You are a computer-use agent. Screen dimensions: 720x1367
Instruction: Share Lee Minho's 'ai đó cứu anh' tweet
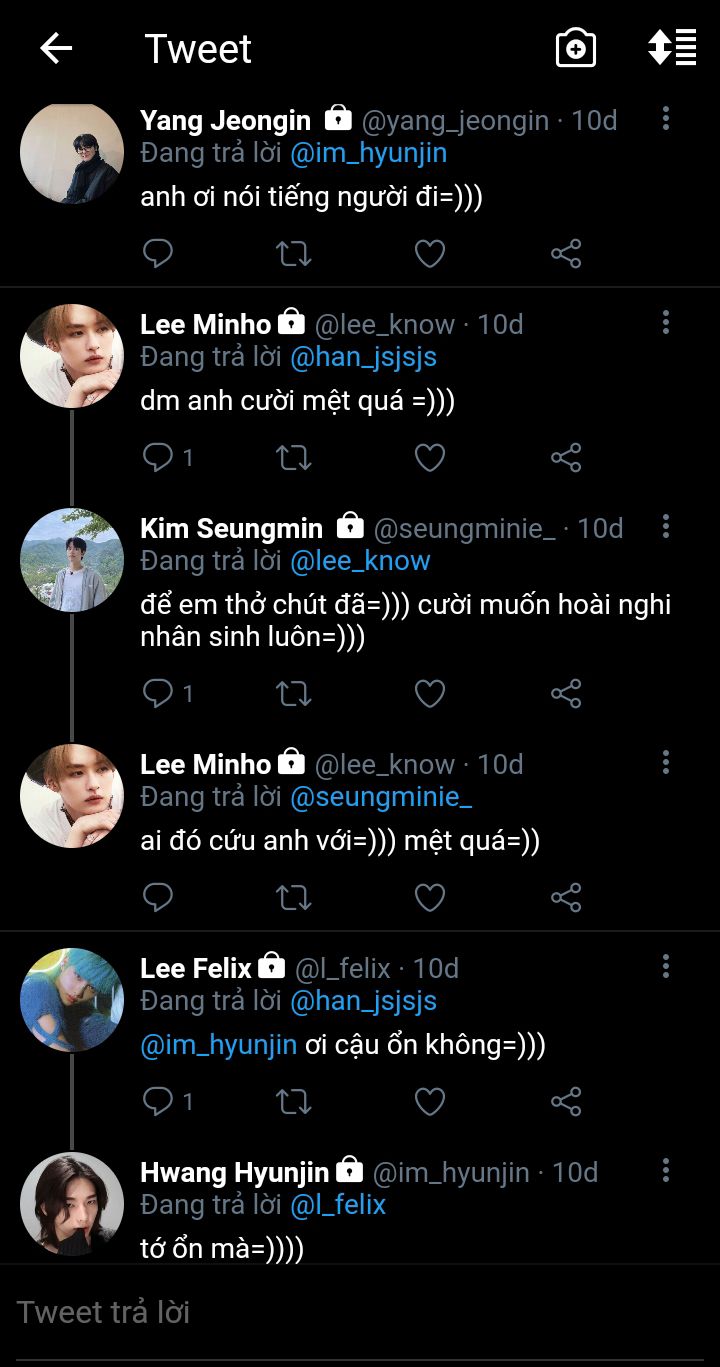click(x=566, y=898)
